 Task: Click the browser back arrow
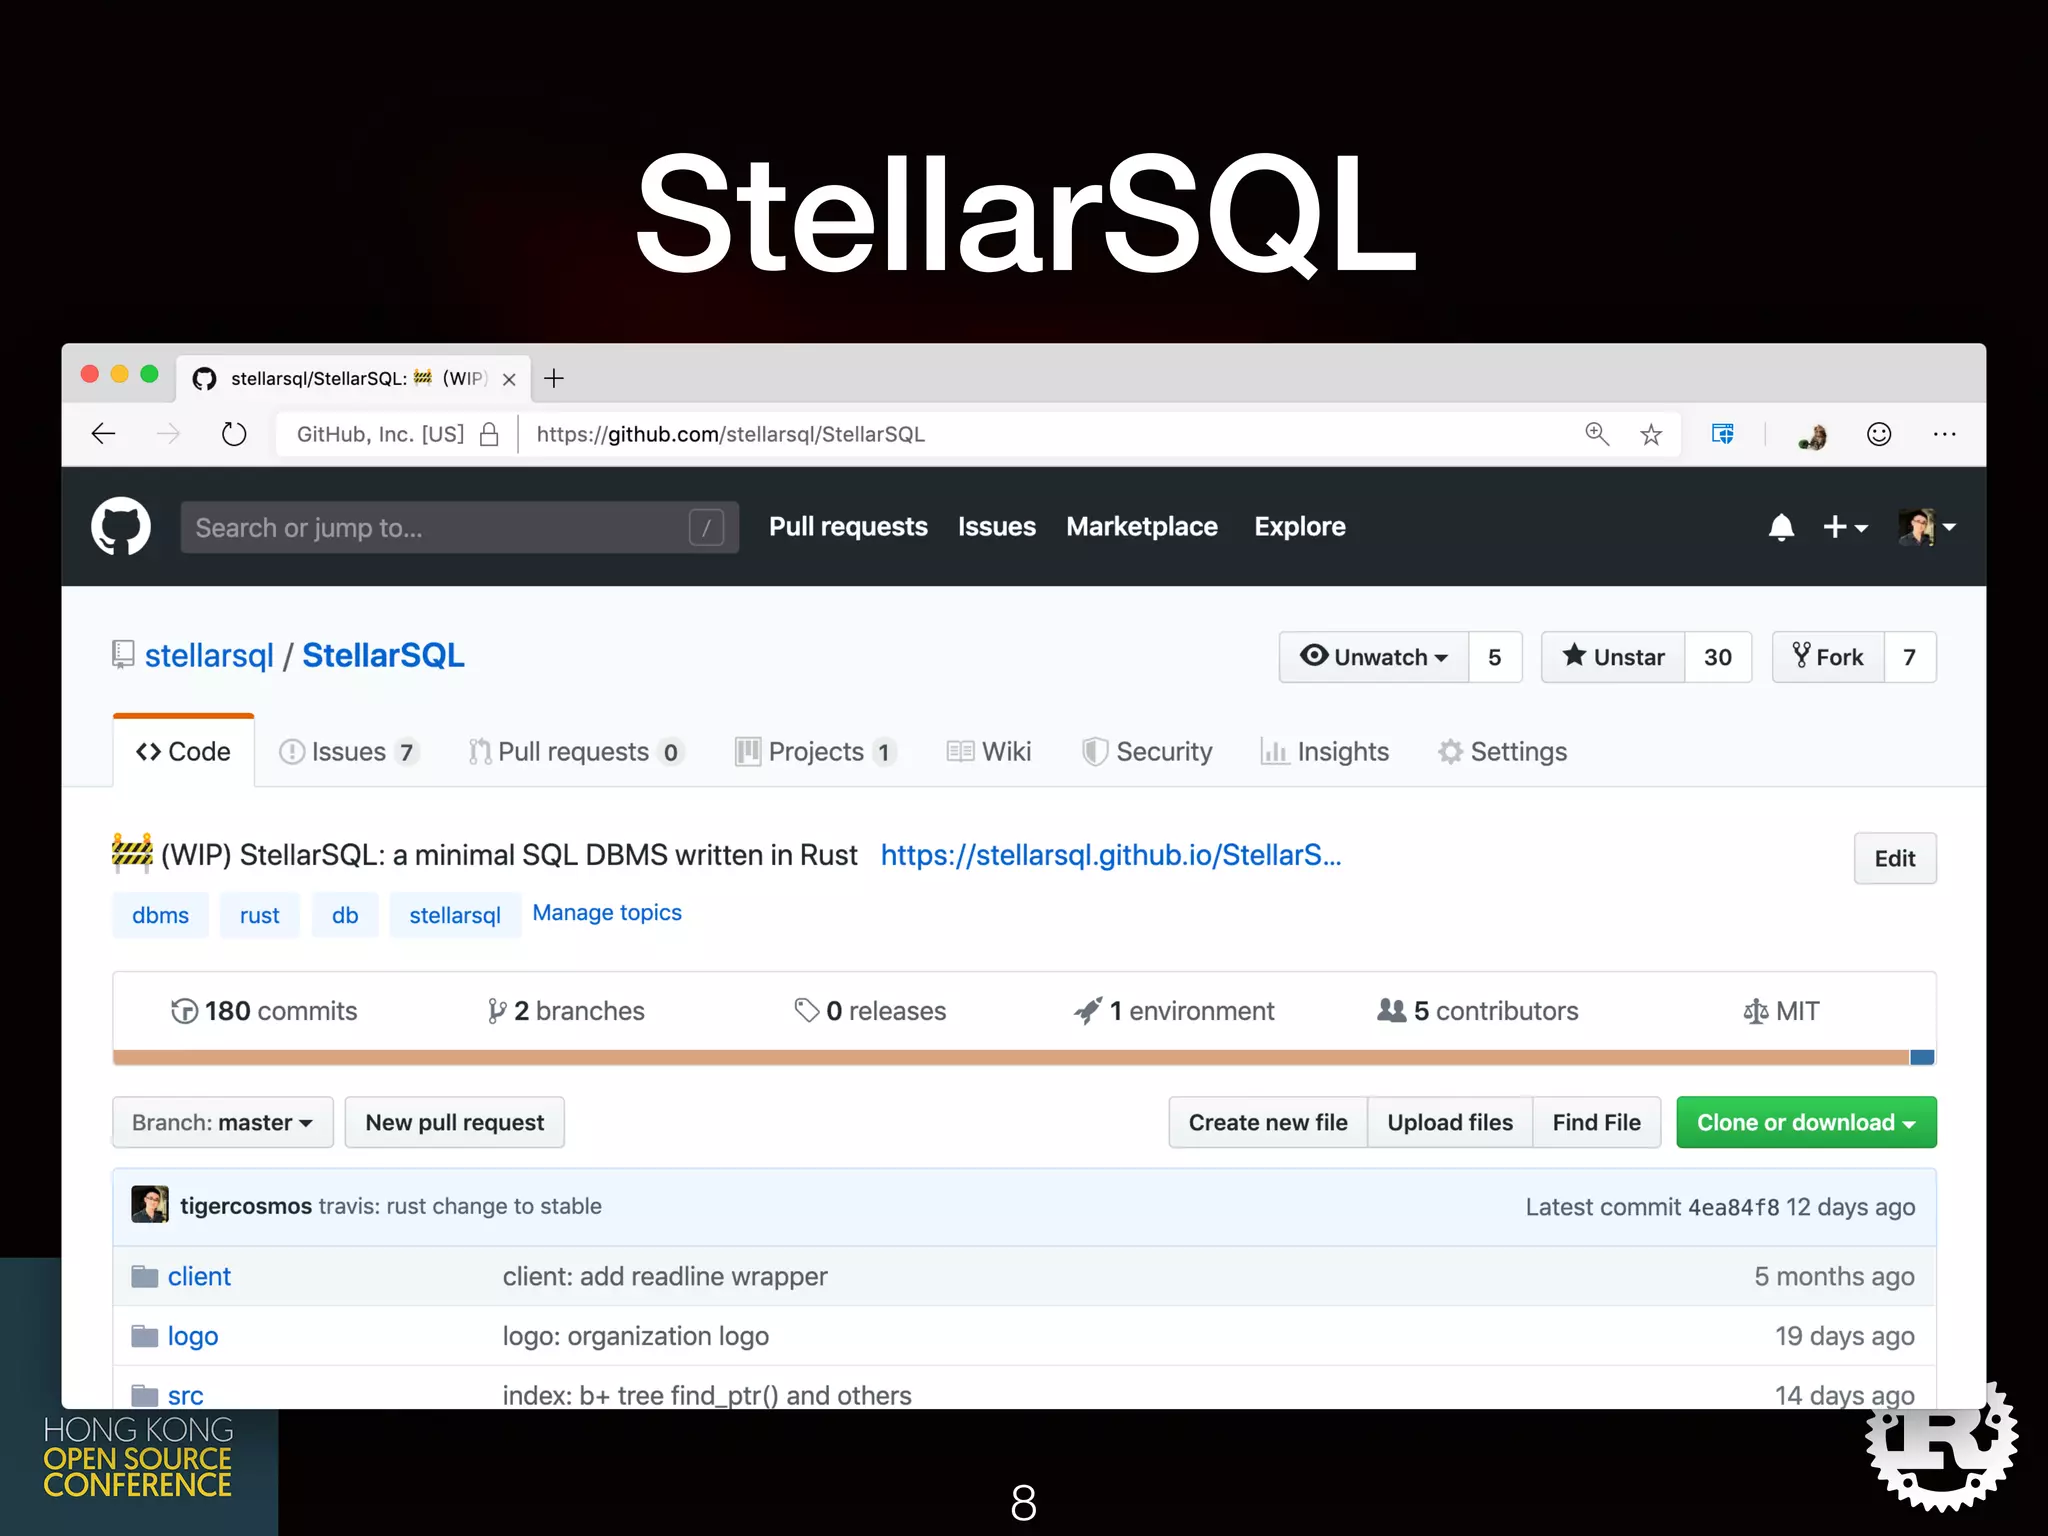point(104,434)
